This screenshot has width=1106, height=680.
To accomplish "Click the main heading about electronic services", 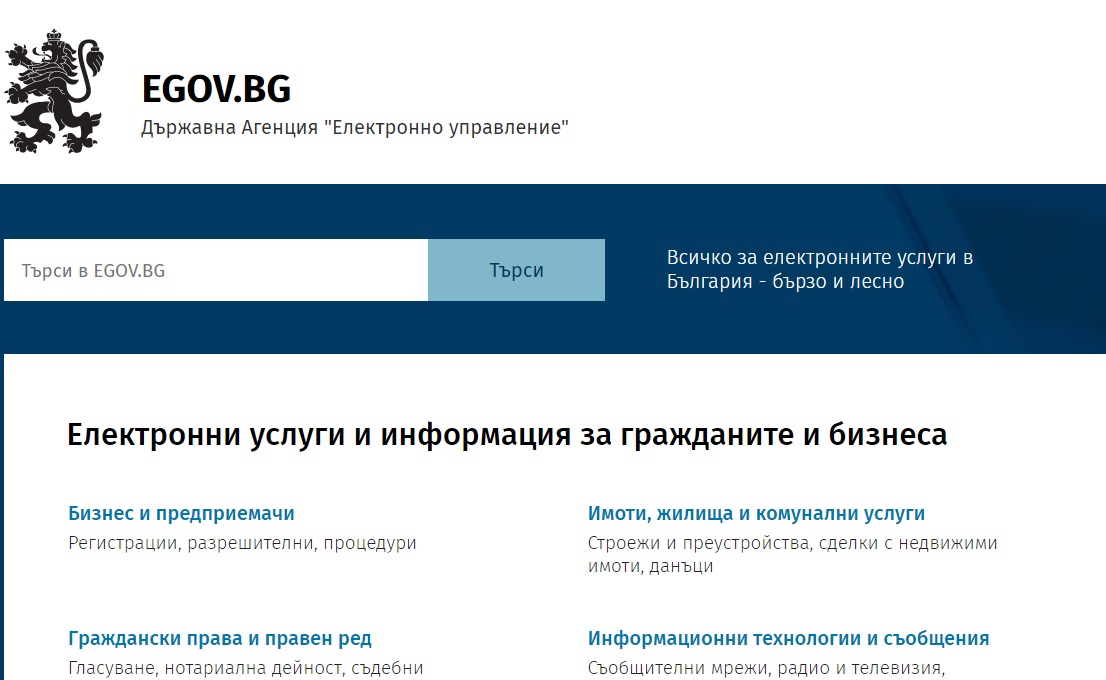I will (x=508, y=433).
